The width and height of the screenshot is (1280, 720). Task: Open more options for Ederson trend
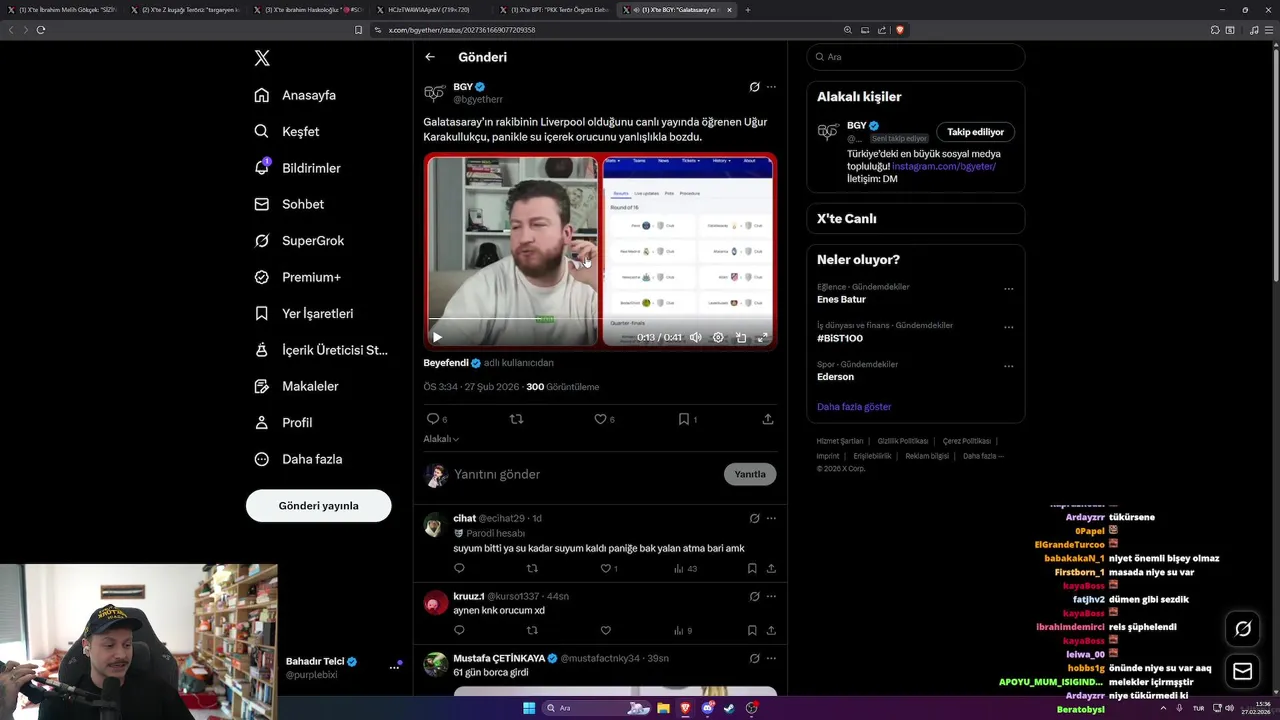click(x=1008, y=366)
